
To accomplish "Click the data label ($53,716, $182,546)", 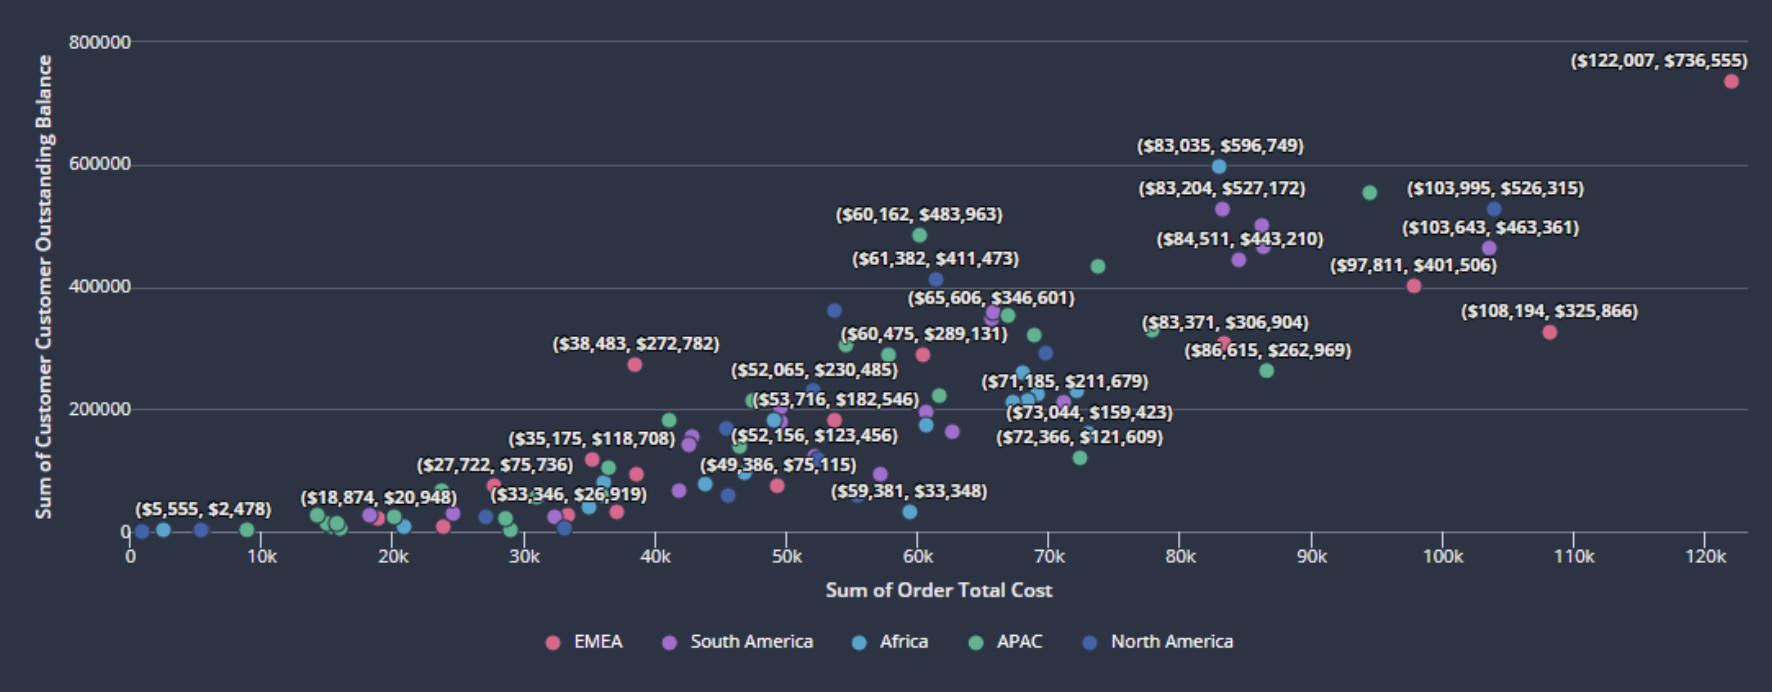I will (x=836, y=399).
